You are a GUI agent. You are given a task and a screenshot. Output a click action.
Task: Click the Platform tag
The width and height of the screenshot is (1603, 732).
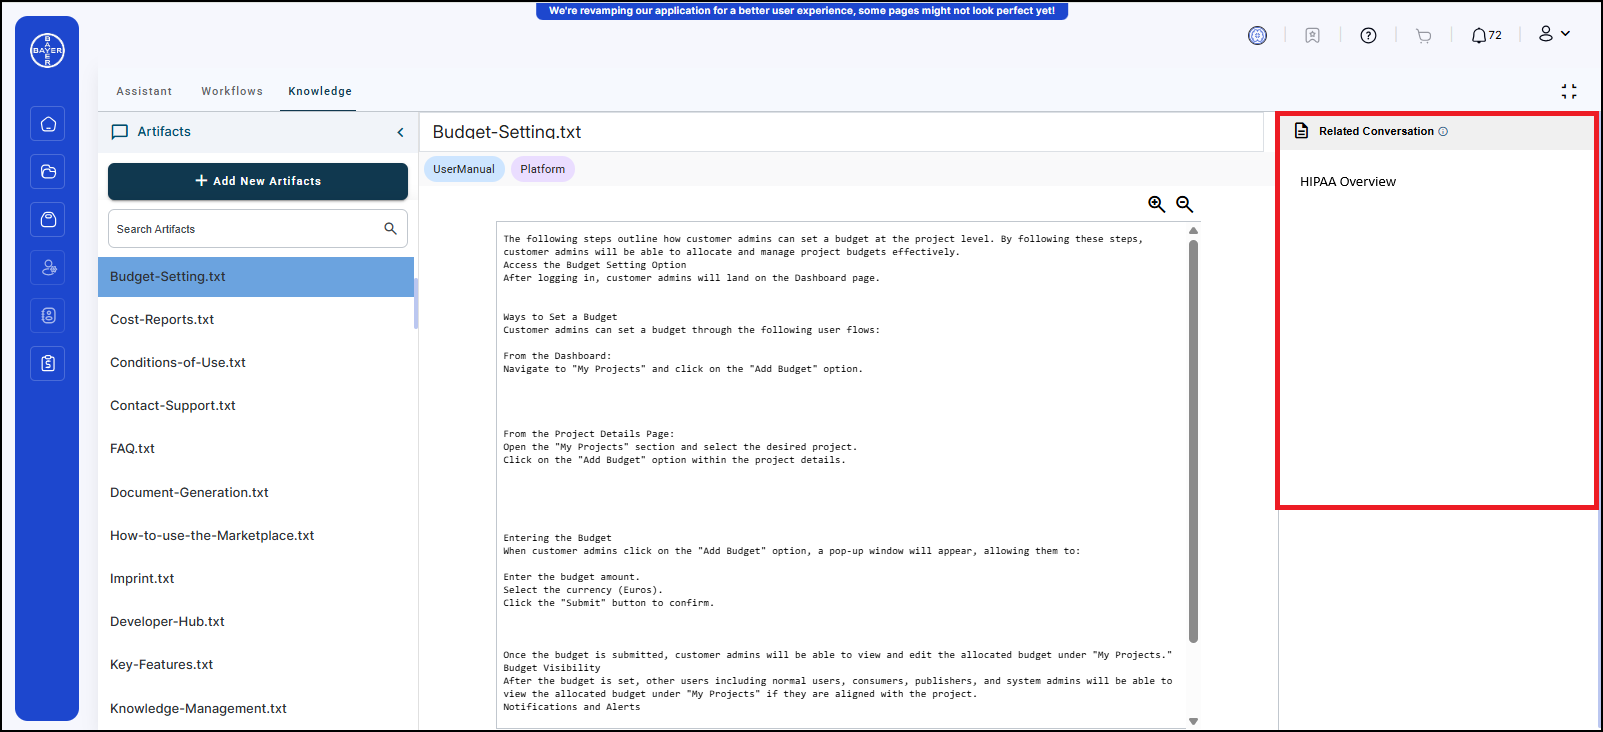(543, 169)
